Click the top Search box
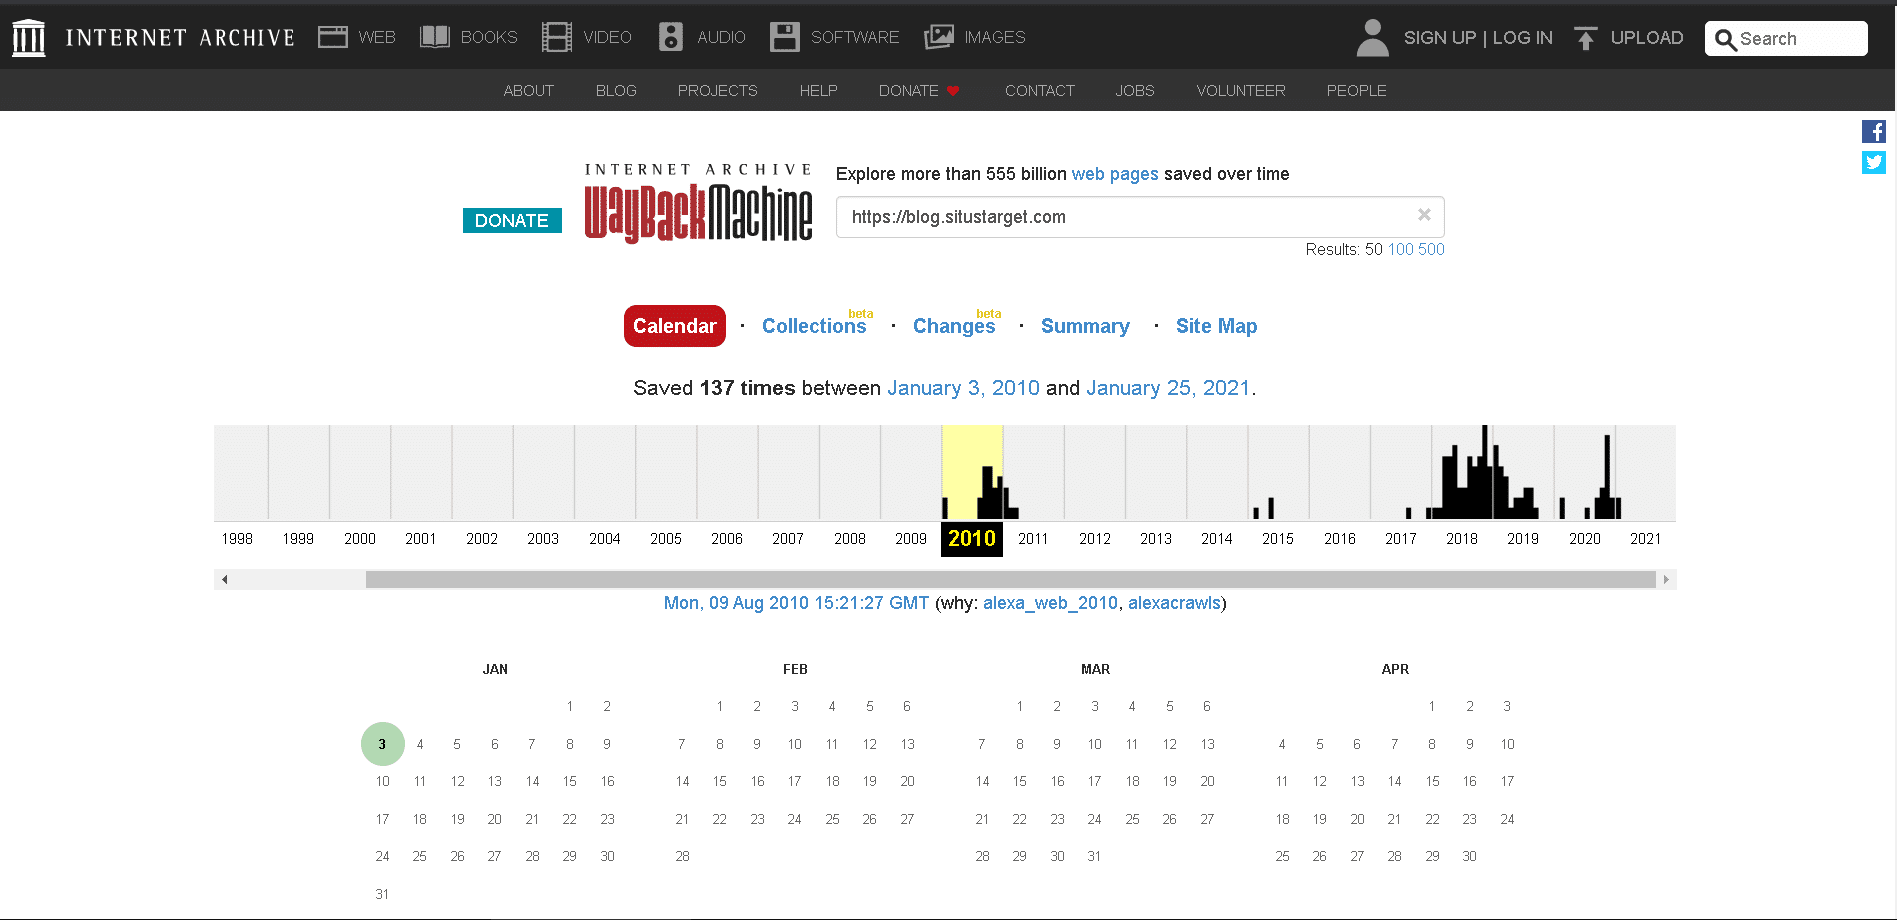 tap(1786, 39)
